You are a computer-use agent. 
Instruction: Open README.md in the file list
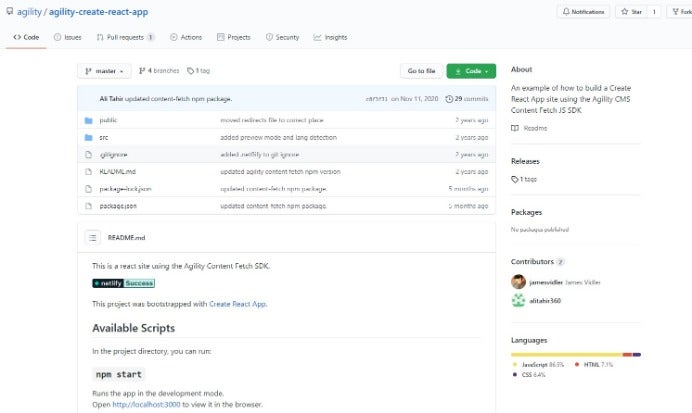point(117,172)
